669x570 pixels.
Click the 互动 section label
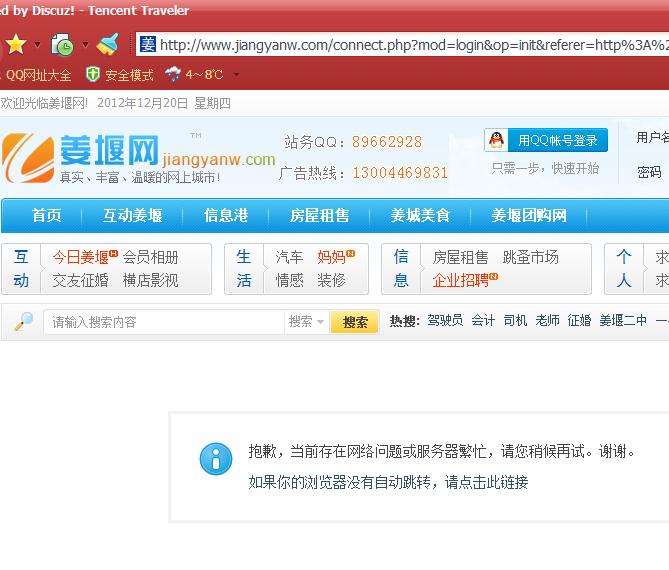(x=21, y=269)
